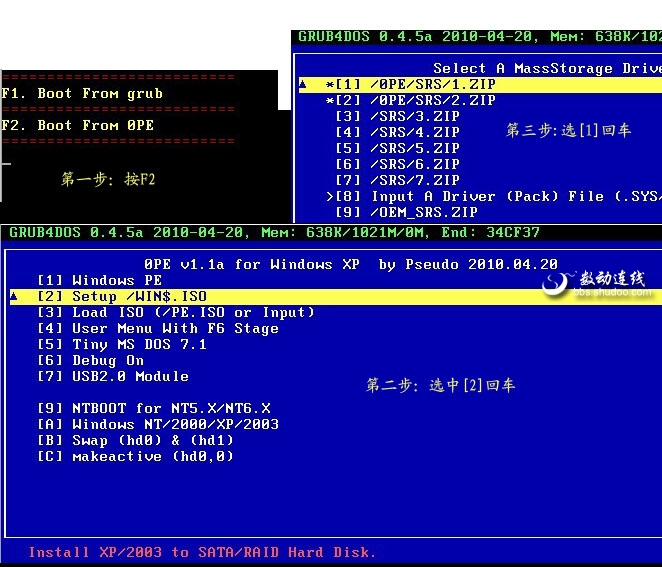This screenshot has width=662, height=567.
Task: Select [5] Tiny MS DOS 7.1
Action: [x=122, y=345]
